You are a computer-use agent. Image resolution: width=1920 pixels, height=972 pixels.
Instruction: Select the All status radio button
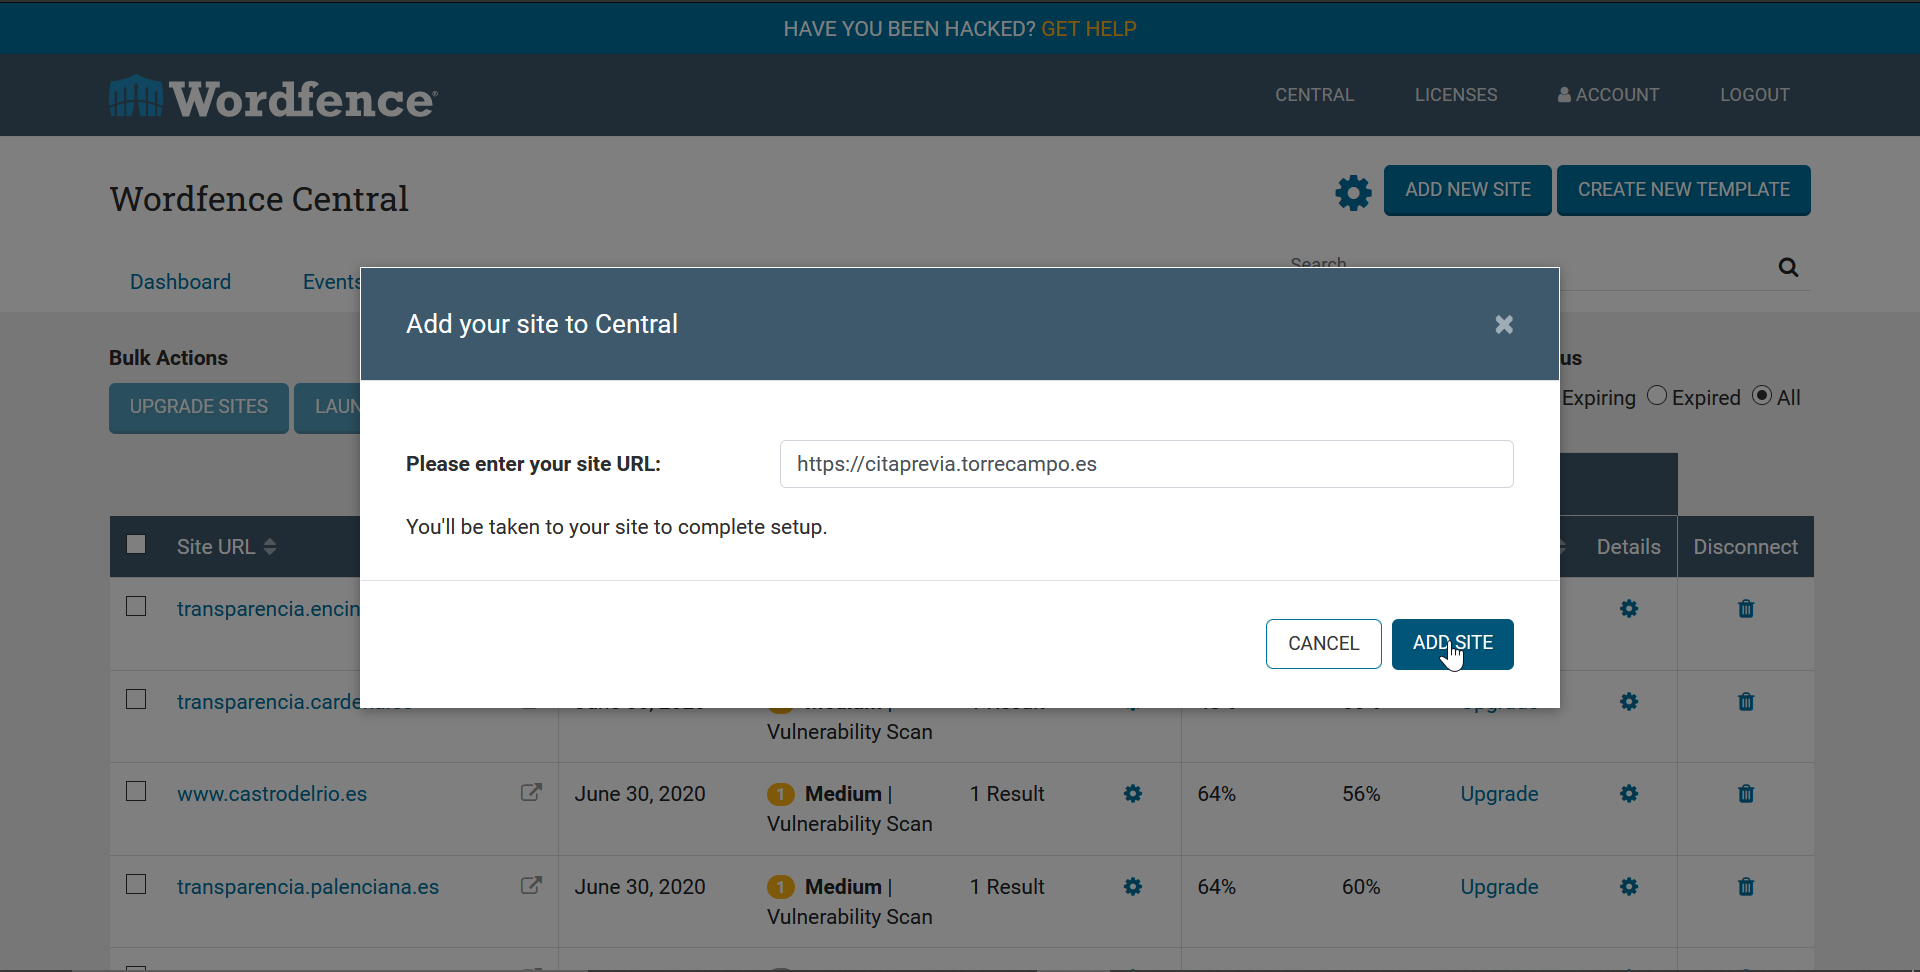click(x=1762, y=396)
